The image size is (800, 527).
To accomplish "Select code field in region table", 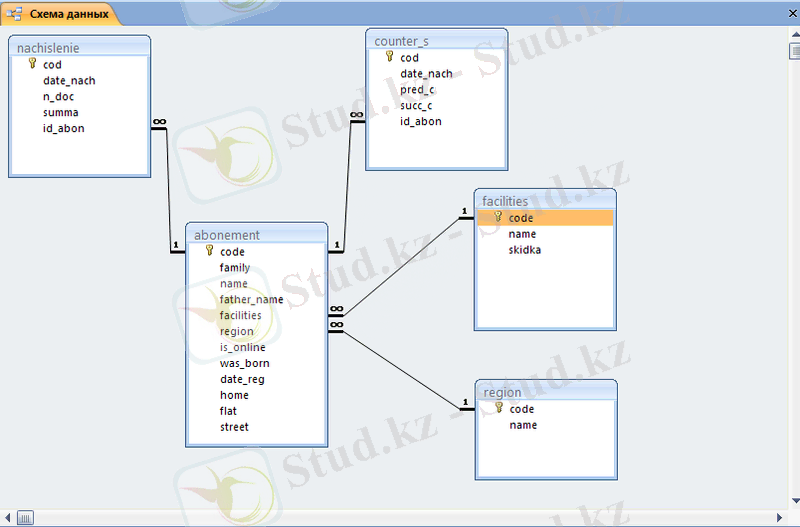I will (521, 409).
